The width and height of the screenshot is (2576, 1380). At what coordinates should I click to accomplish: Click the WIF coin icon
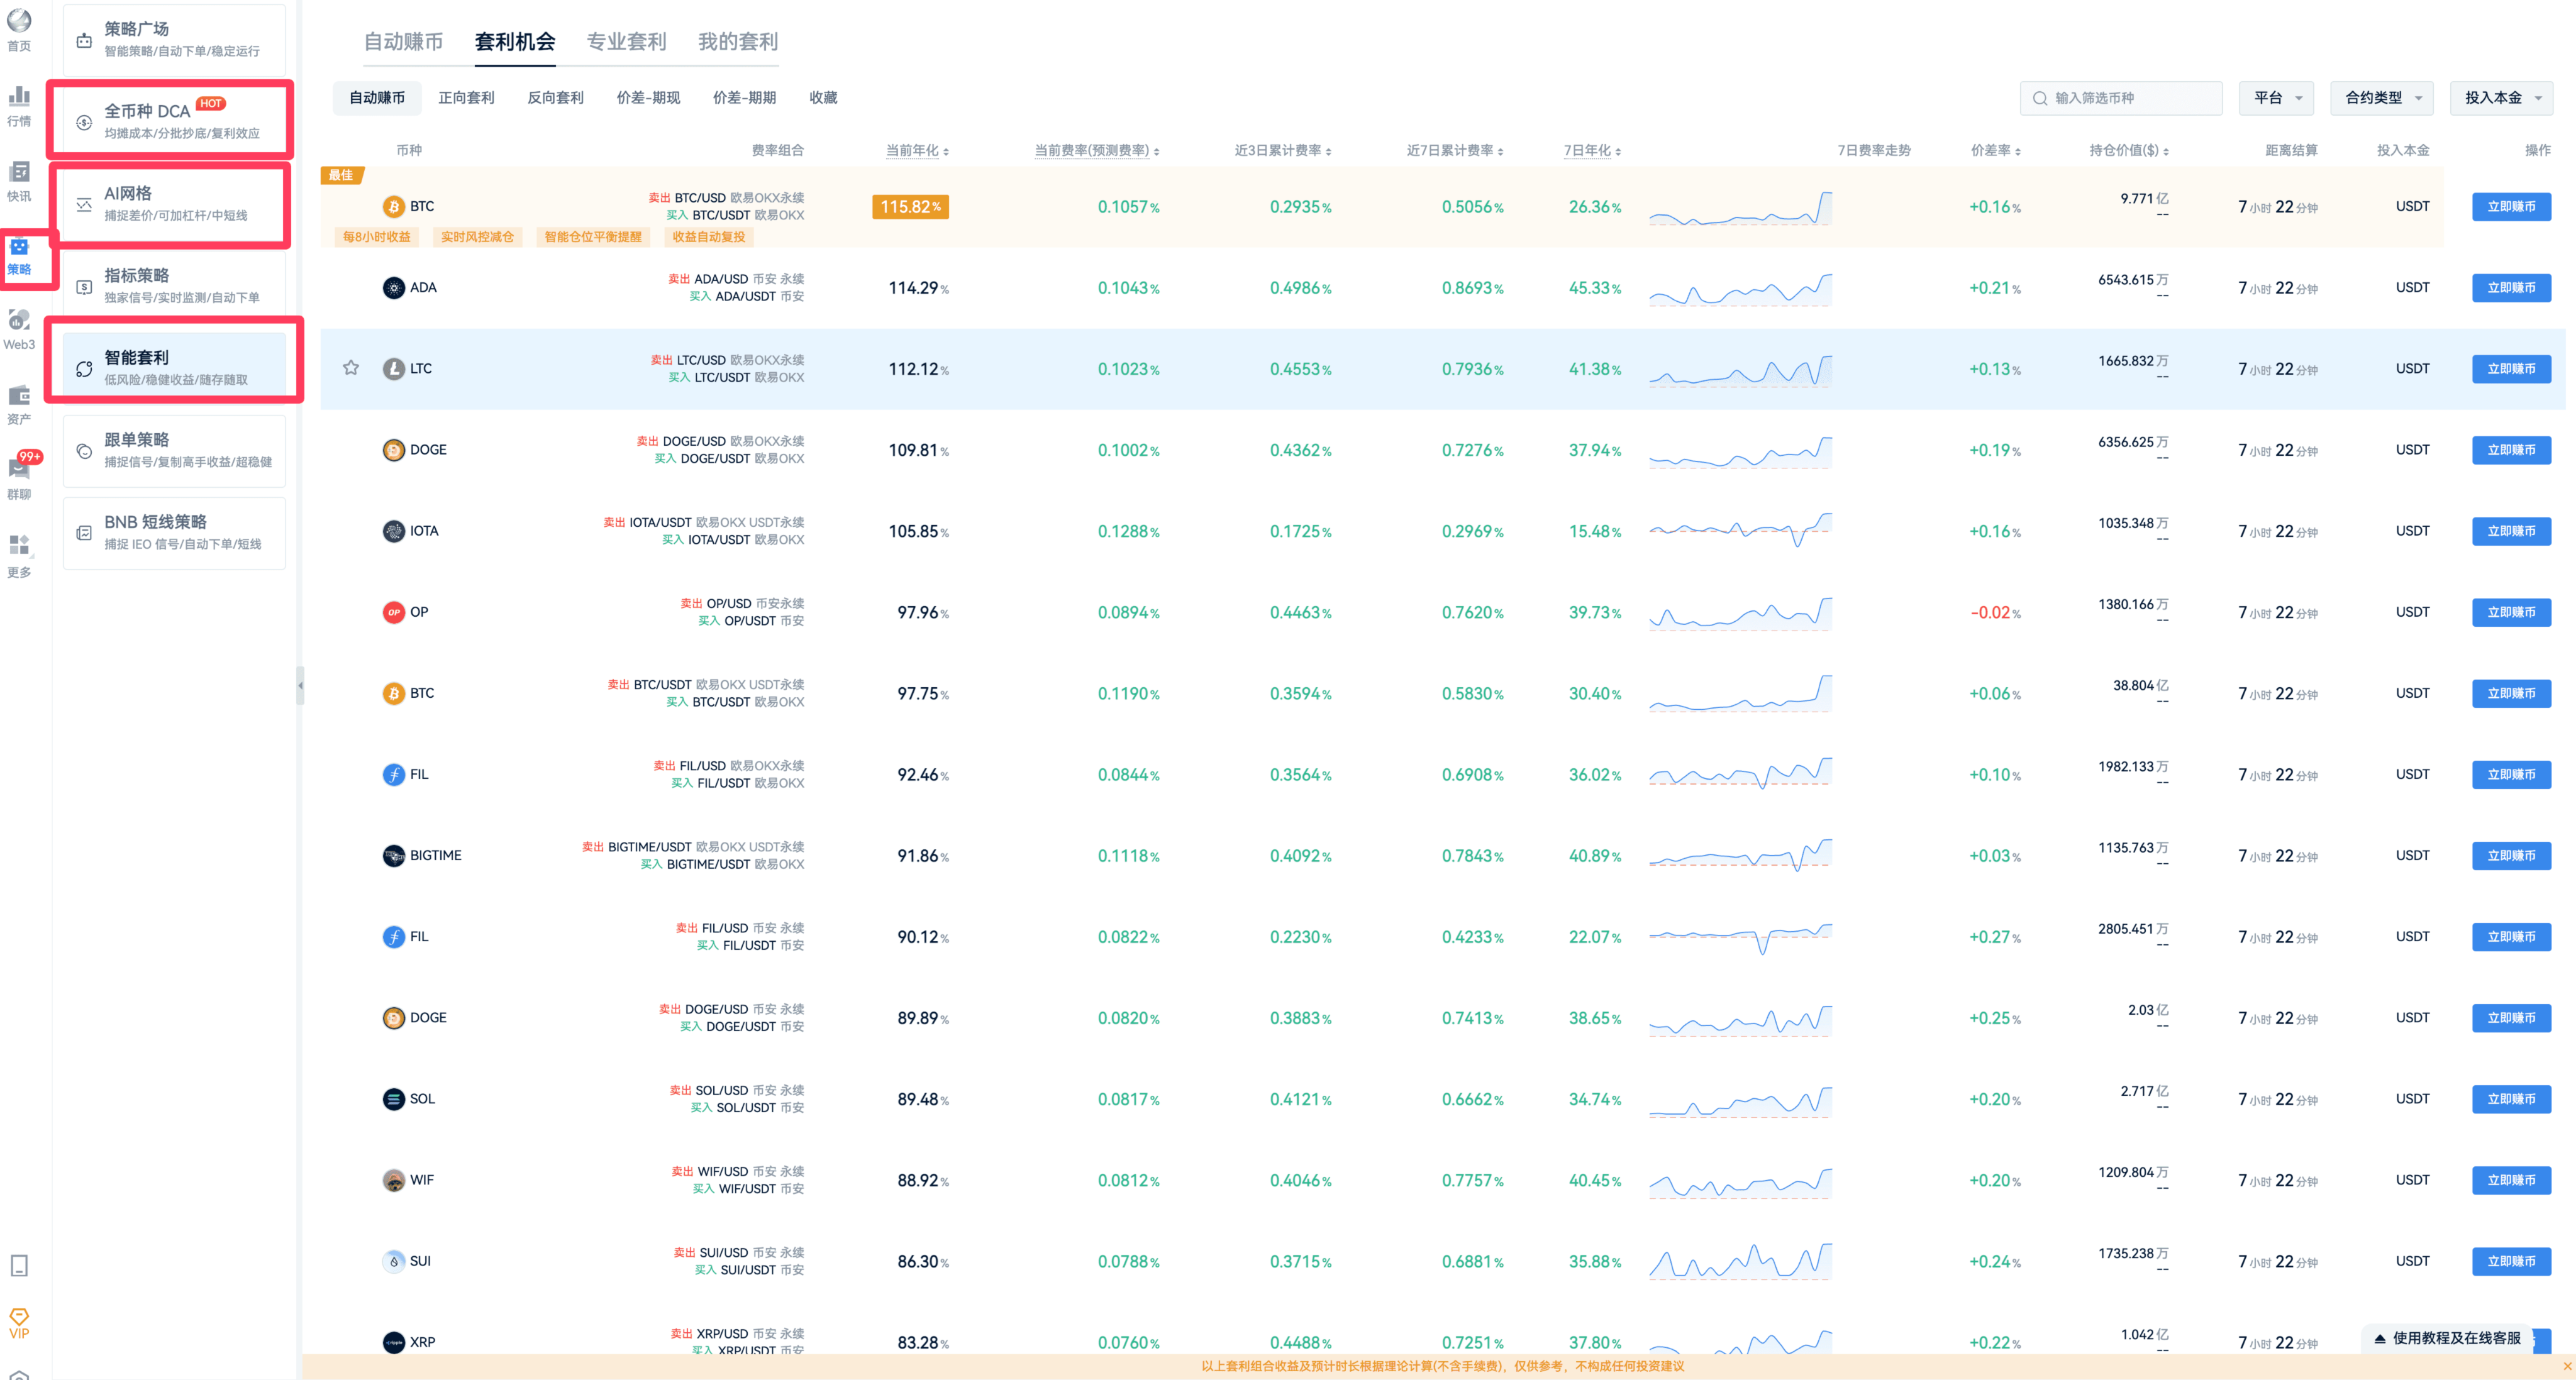394,1180
